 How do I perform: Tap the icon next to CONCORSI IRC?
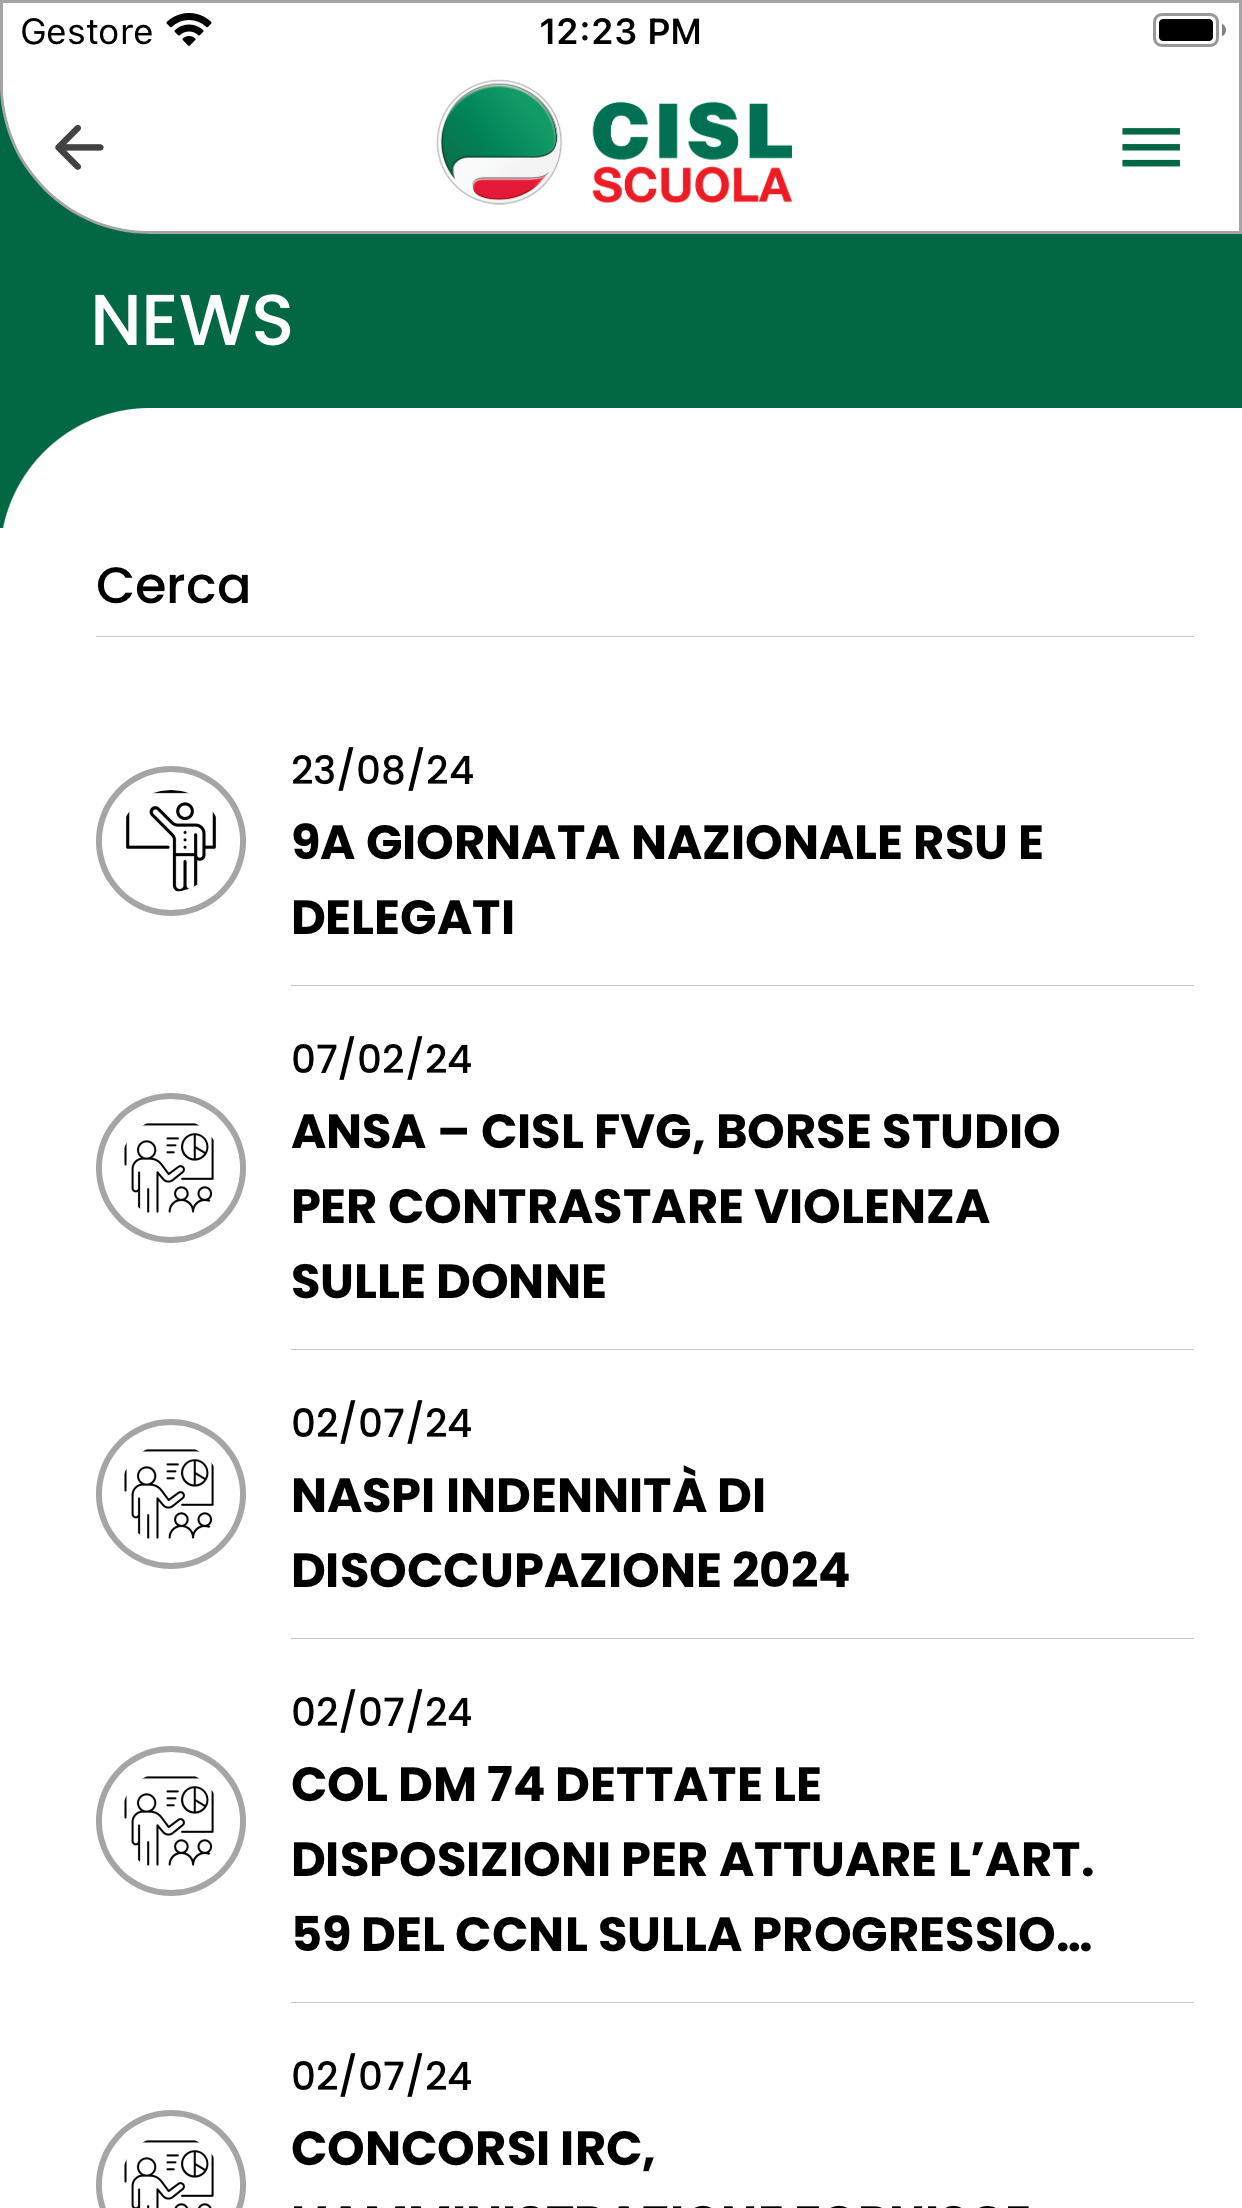point(171,2160)
